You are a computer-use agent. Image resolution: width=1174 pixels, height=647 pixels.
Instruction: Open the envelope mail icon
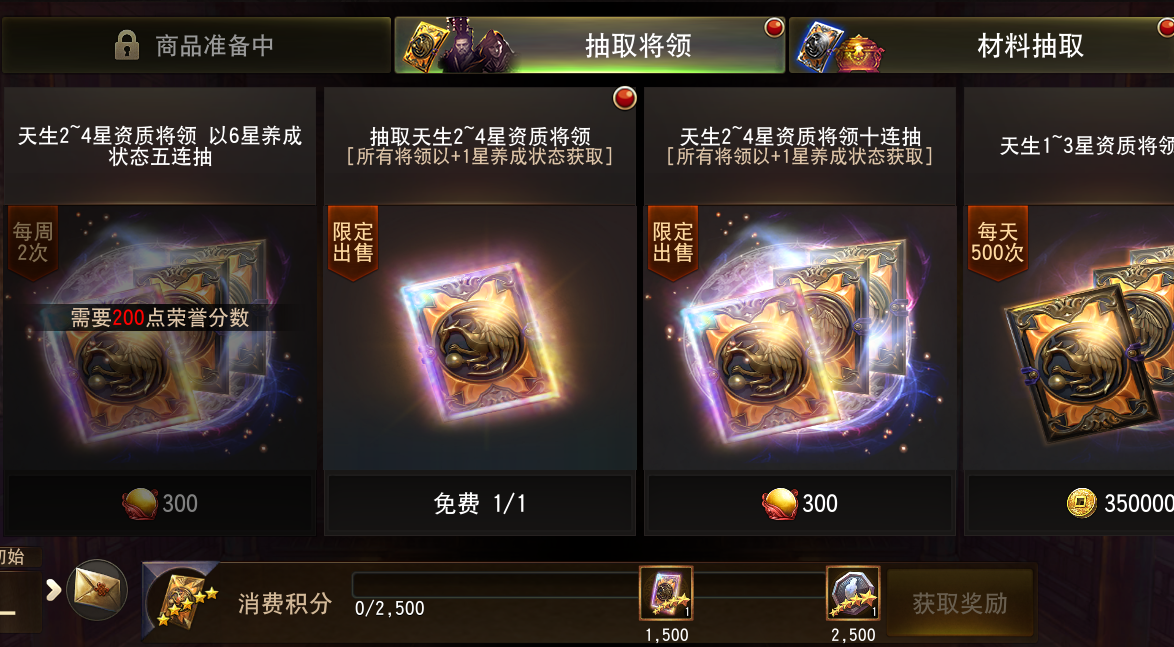pos(97,589)
